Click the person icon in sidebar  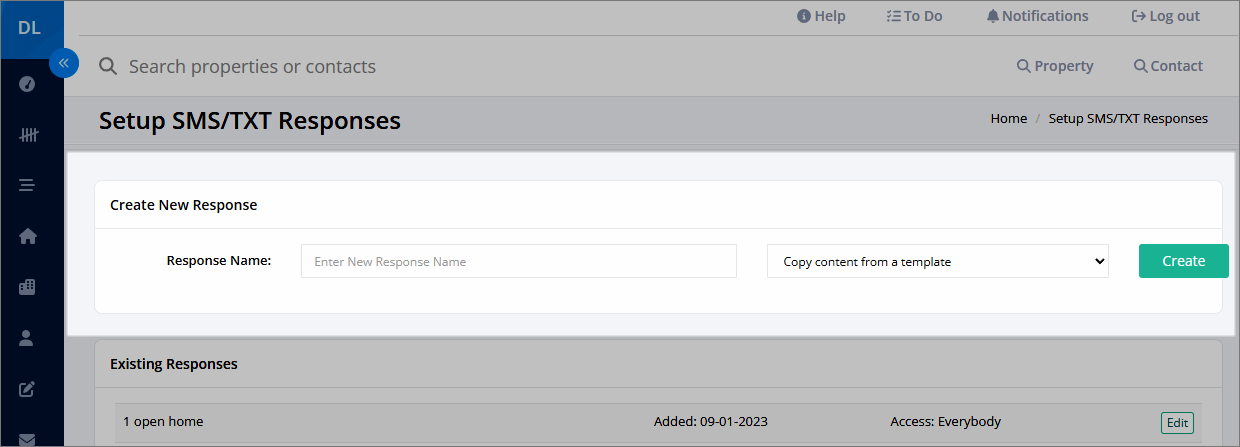coord(28,337)
